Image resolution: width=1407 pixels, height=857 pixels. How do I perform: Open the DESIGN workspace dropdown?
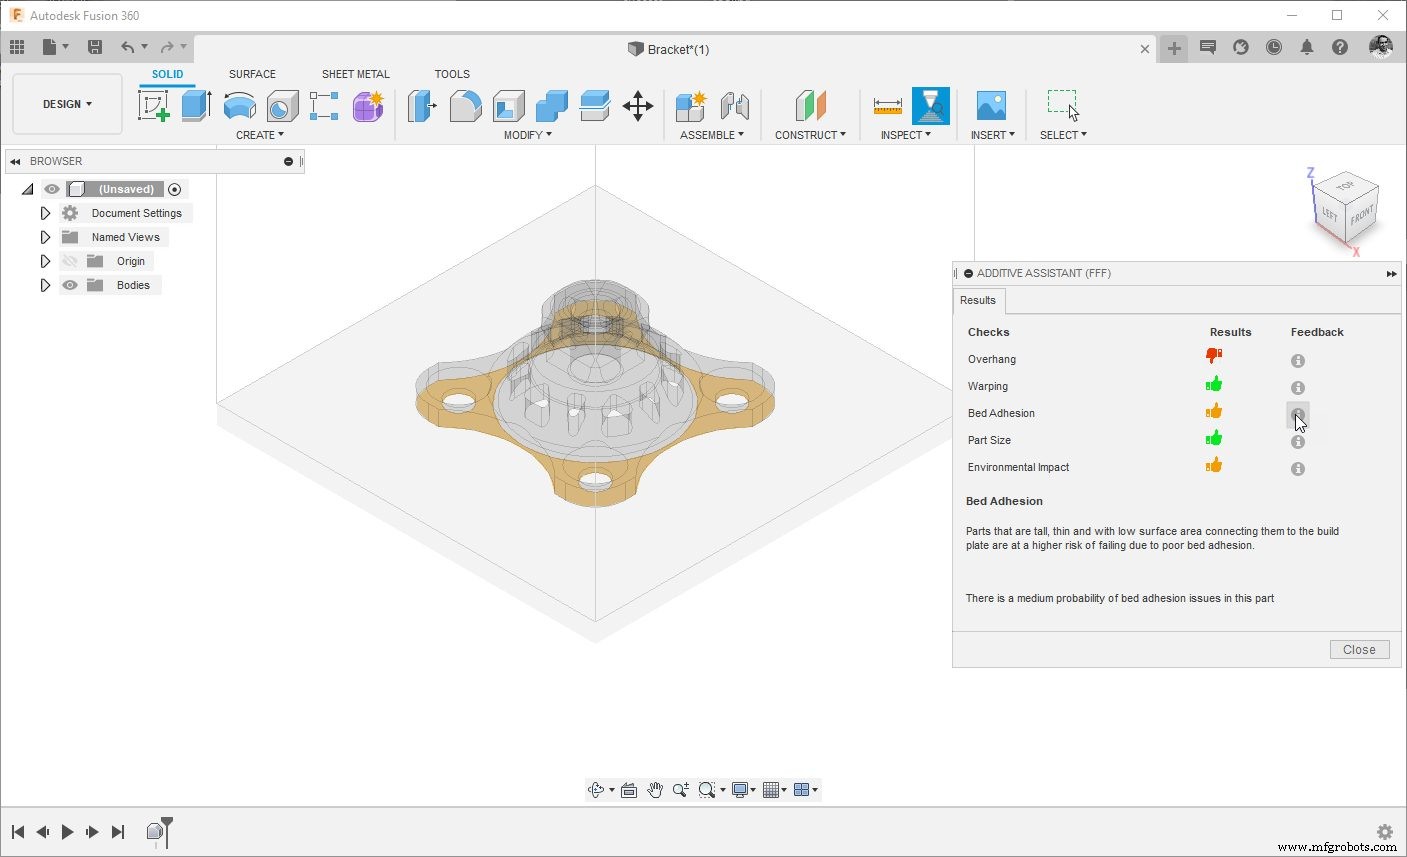tap(66, 103)
